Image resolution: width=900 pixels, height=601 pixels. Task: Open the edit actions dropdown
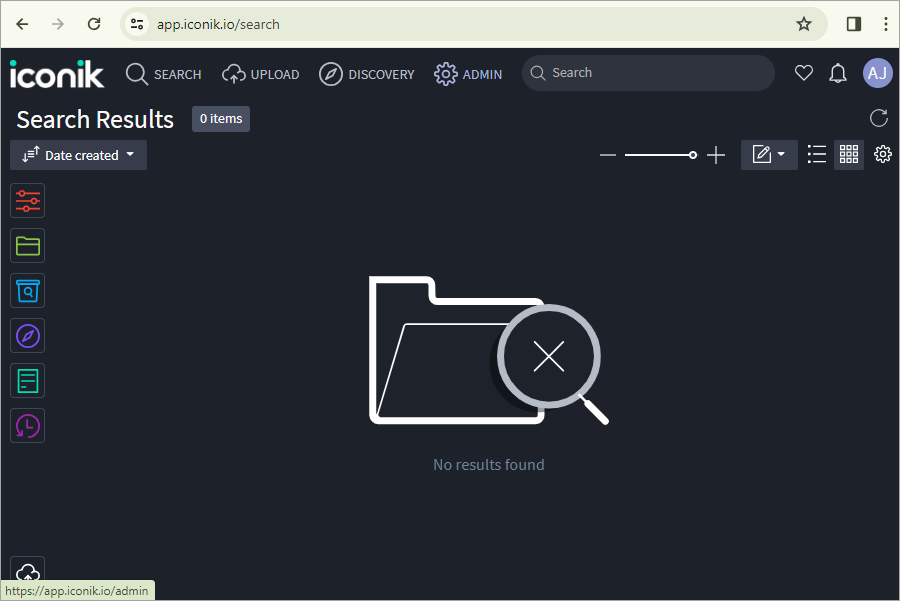click(x=769, y=154)
